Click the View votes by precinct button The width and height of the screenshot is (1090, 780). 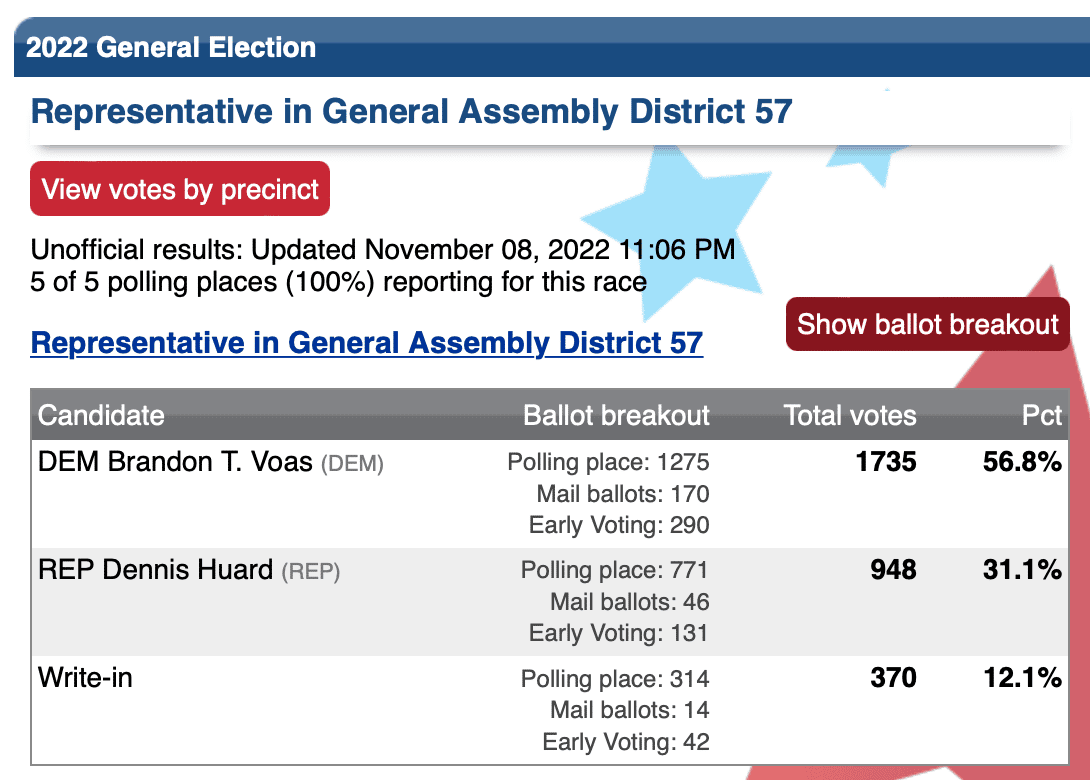click(179, 188)
